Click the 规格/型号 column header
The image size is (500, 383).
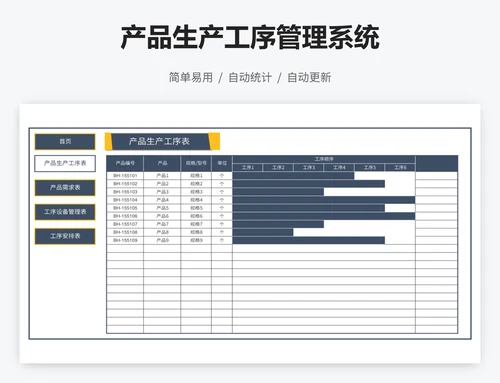click(x=196, y=163)
